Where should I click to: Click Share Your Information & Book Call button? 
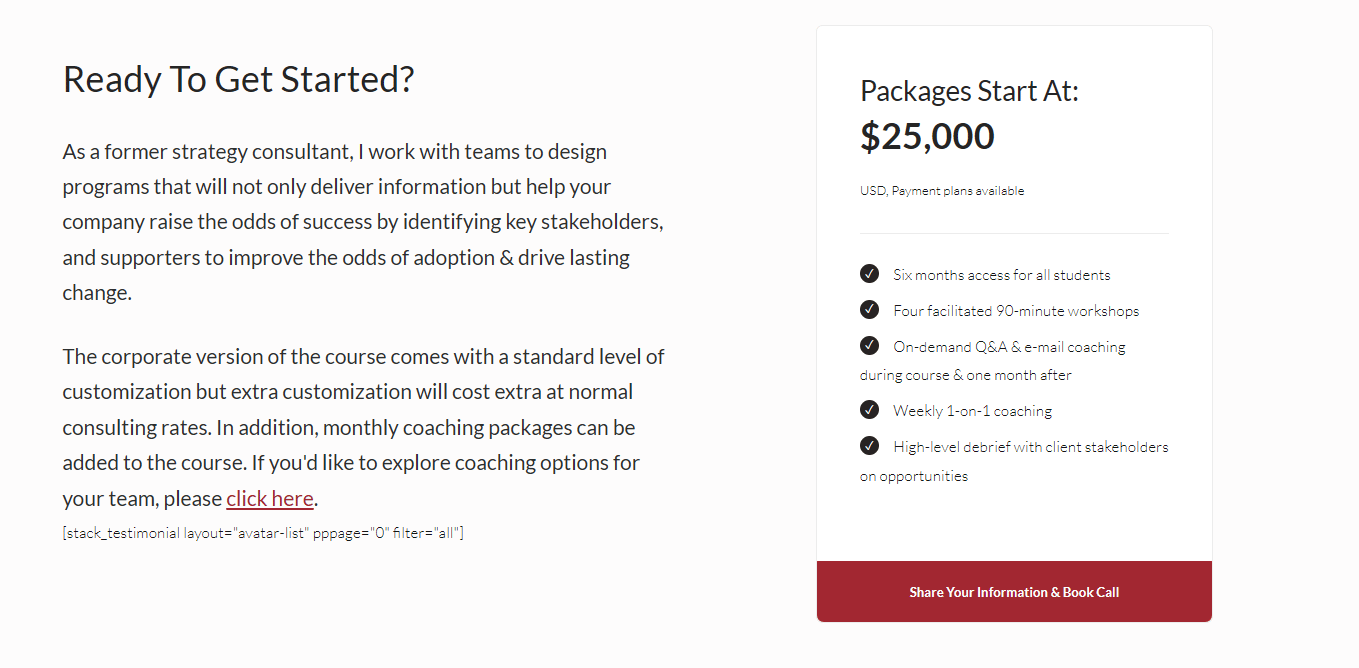click(x=1014, y=592)
